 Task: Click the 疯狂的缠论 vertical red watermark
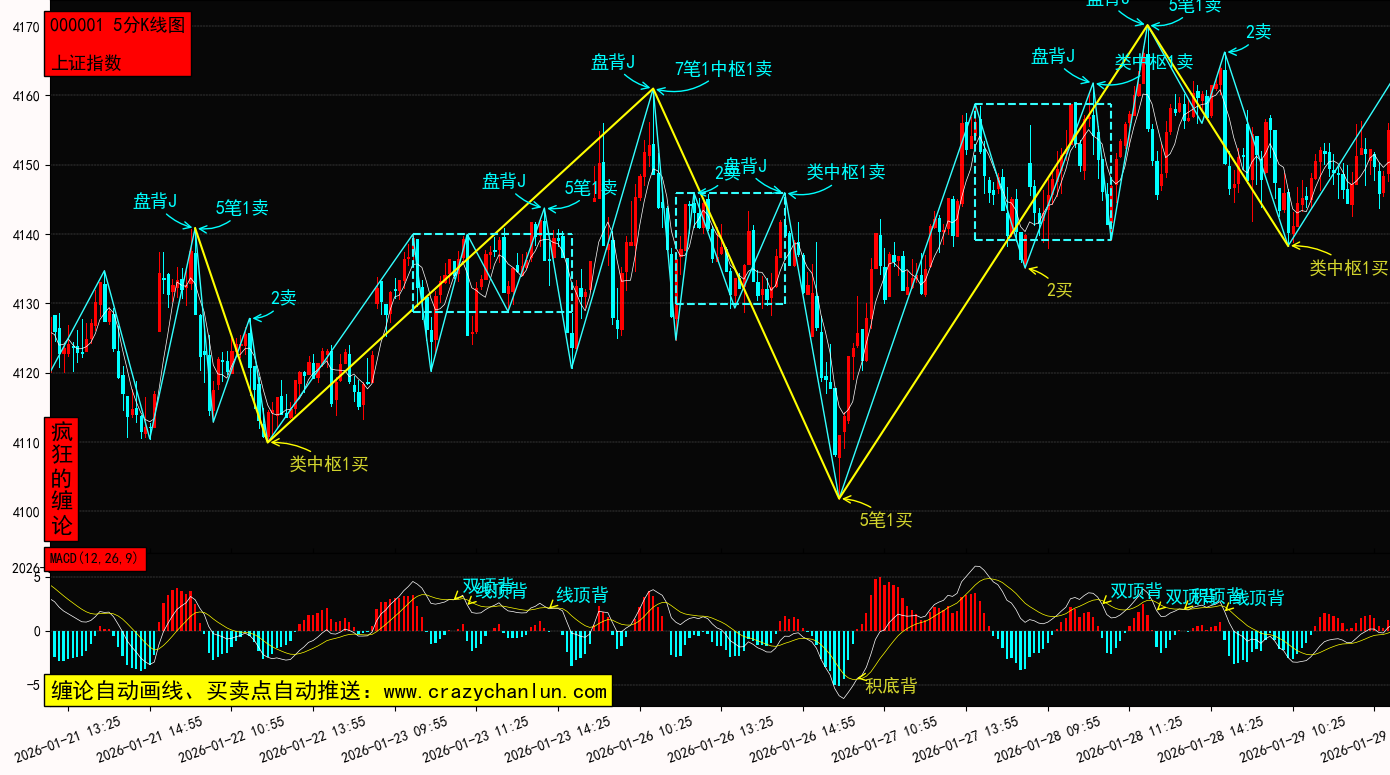point(62,479)
